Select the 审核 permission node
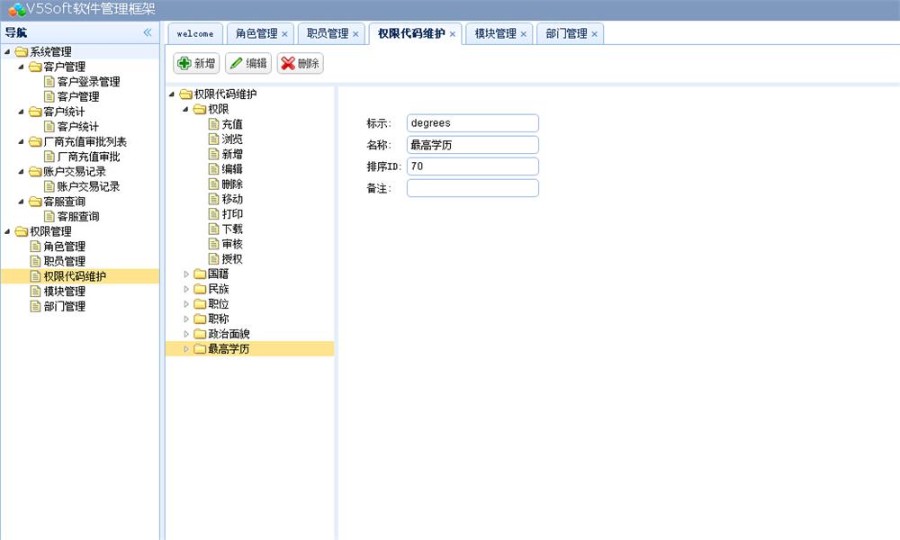This screenshot has width=900, height=540. (x=231, y=244)
